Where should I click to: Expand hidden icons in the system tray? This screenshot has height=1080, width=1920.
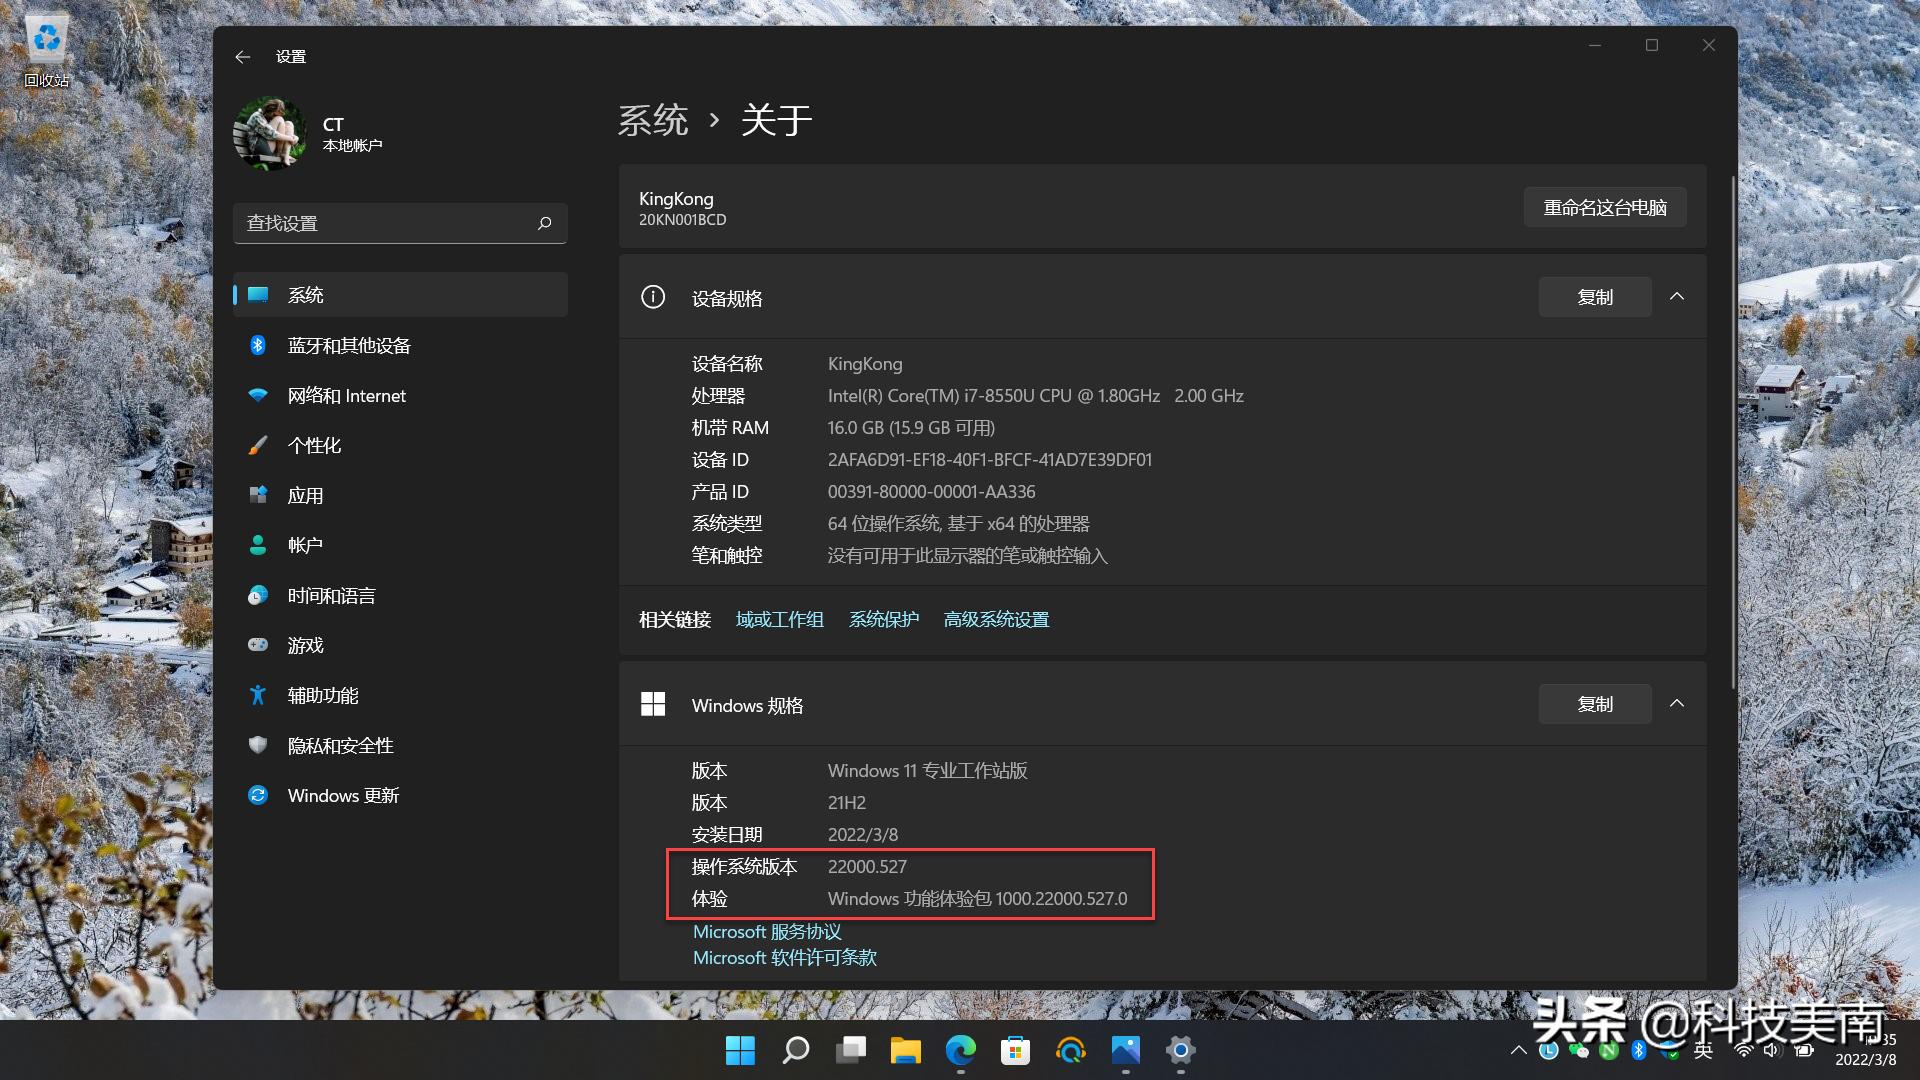coord(1518,1051)
